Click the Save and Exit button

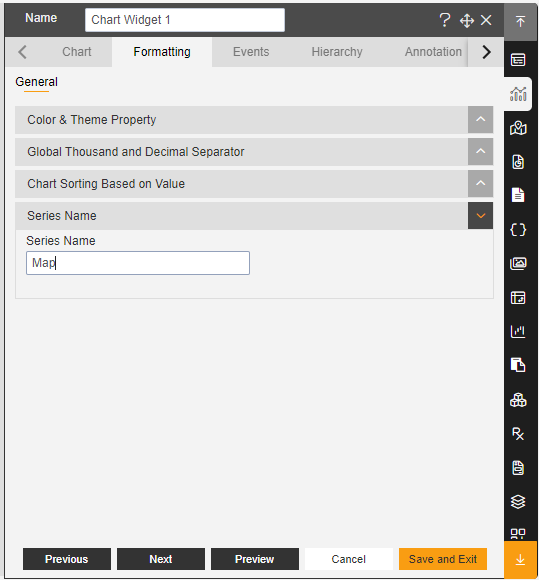pos(443,559)
